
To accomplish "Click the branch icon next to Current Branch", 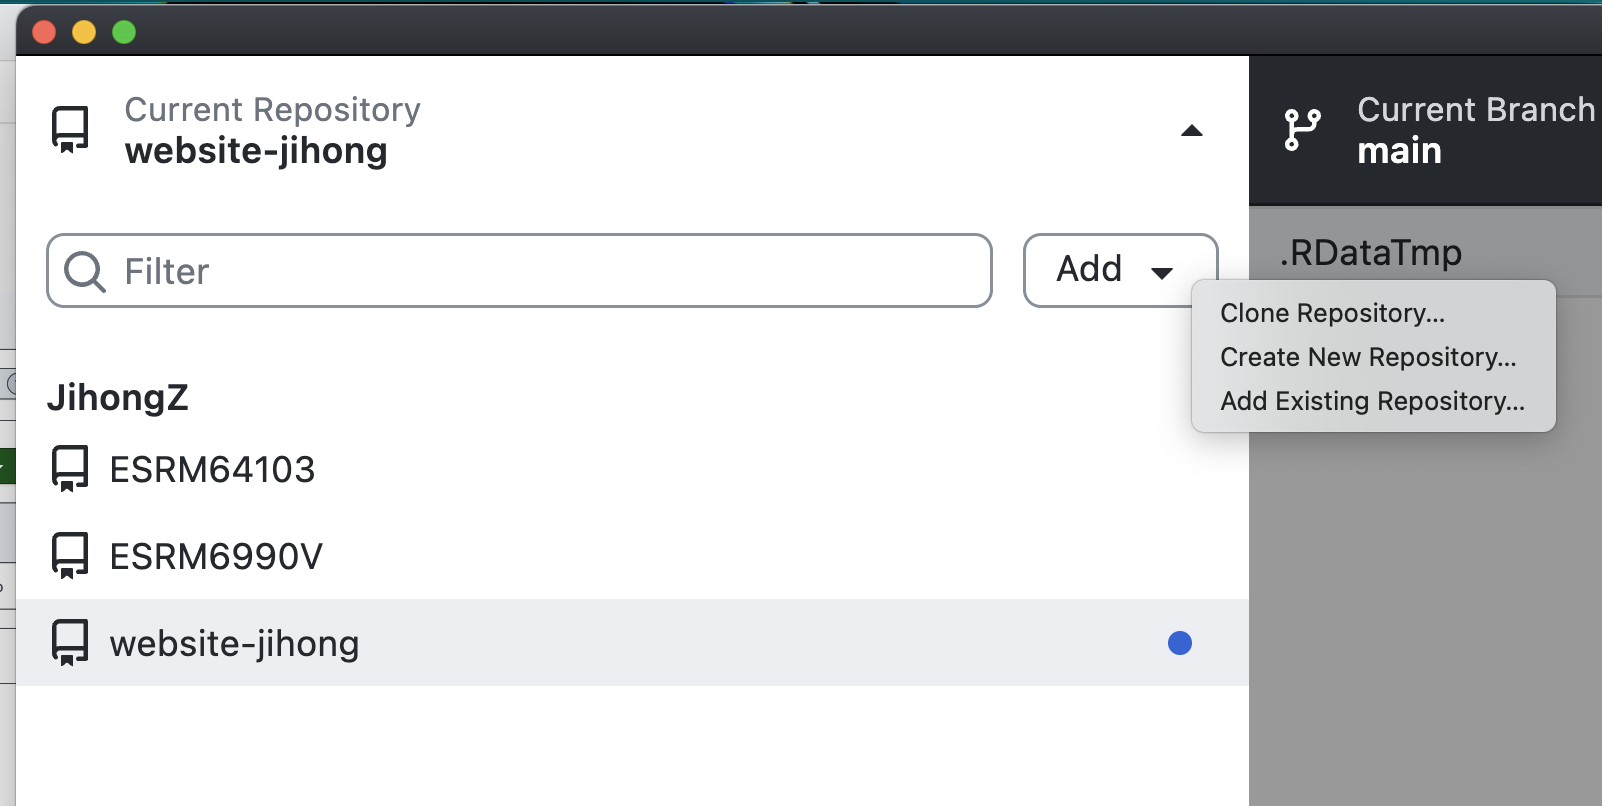I will (1302, 130).
